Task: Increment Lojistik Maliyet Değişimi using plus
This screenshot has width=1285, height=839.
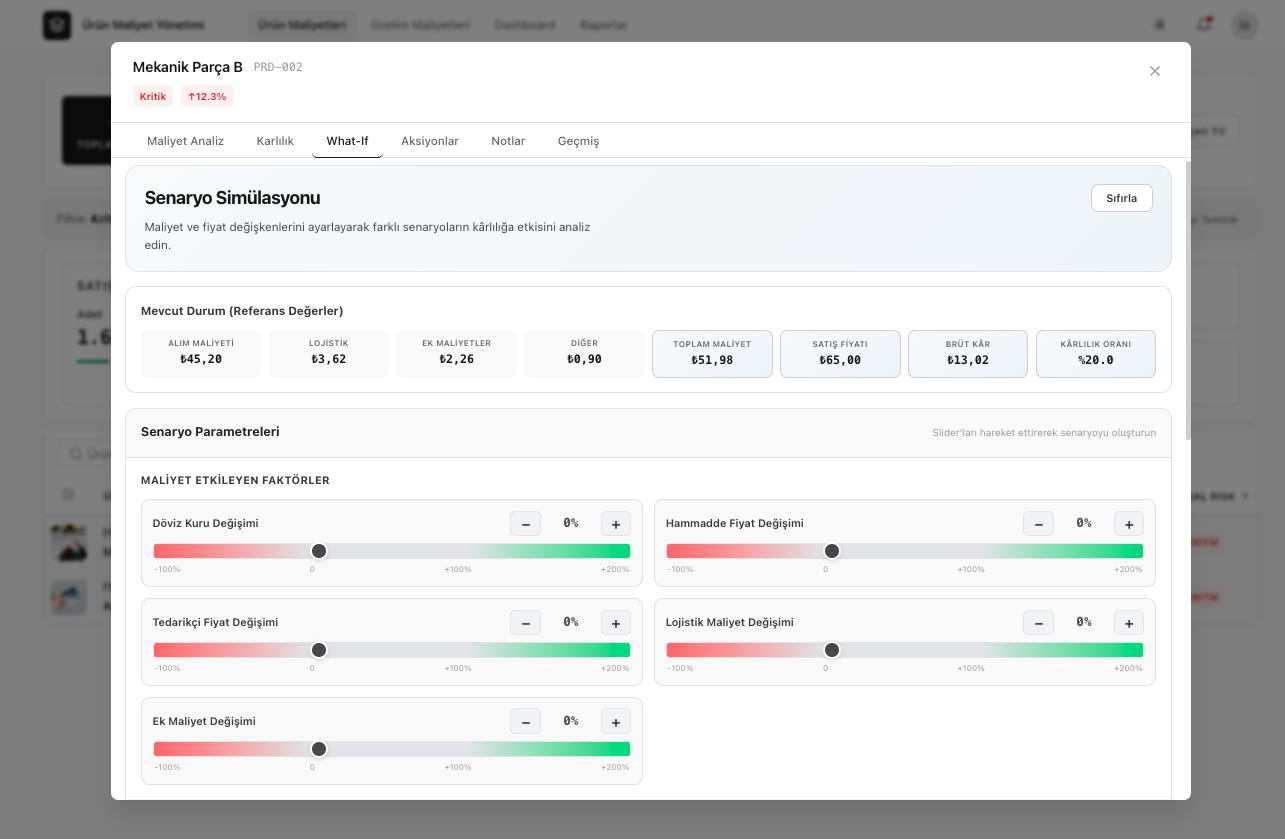Action: pyautogui.click(x=1128, y=622)
